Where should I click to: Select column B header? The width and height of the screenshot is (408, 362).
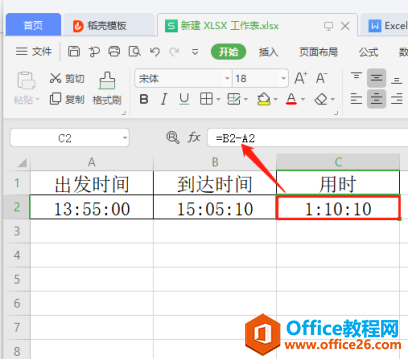point(215,162)
